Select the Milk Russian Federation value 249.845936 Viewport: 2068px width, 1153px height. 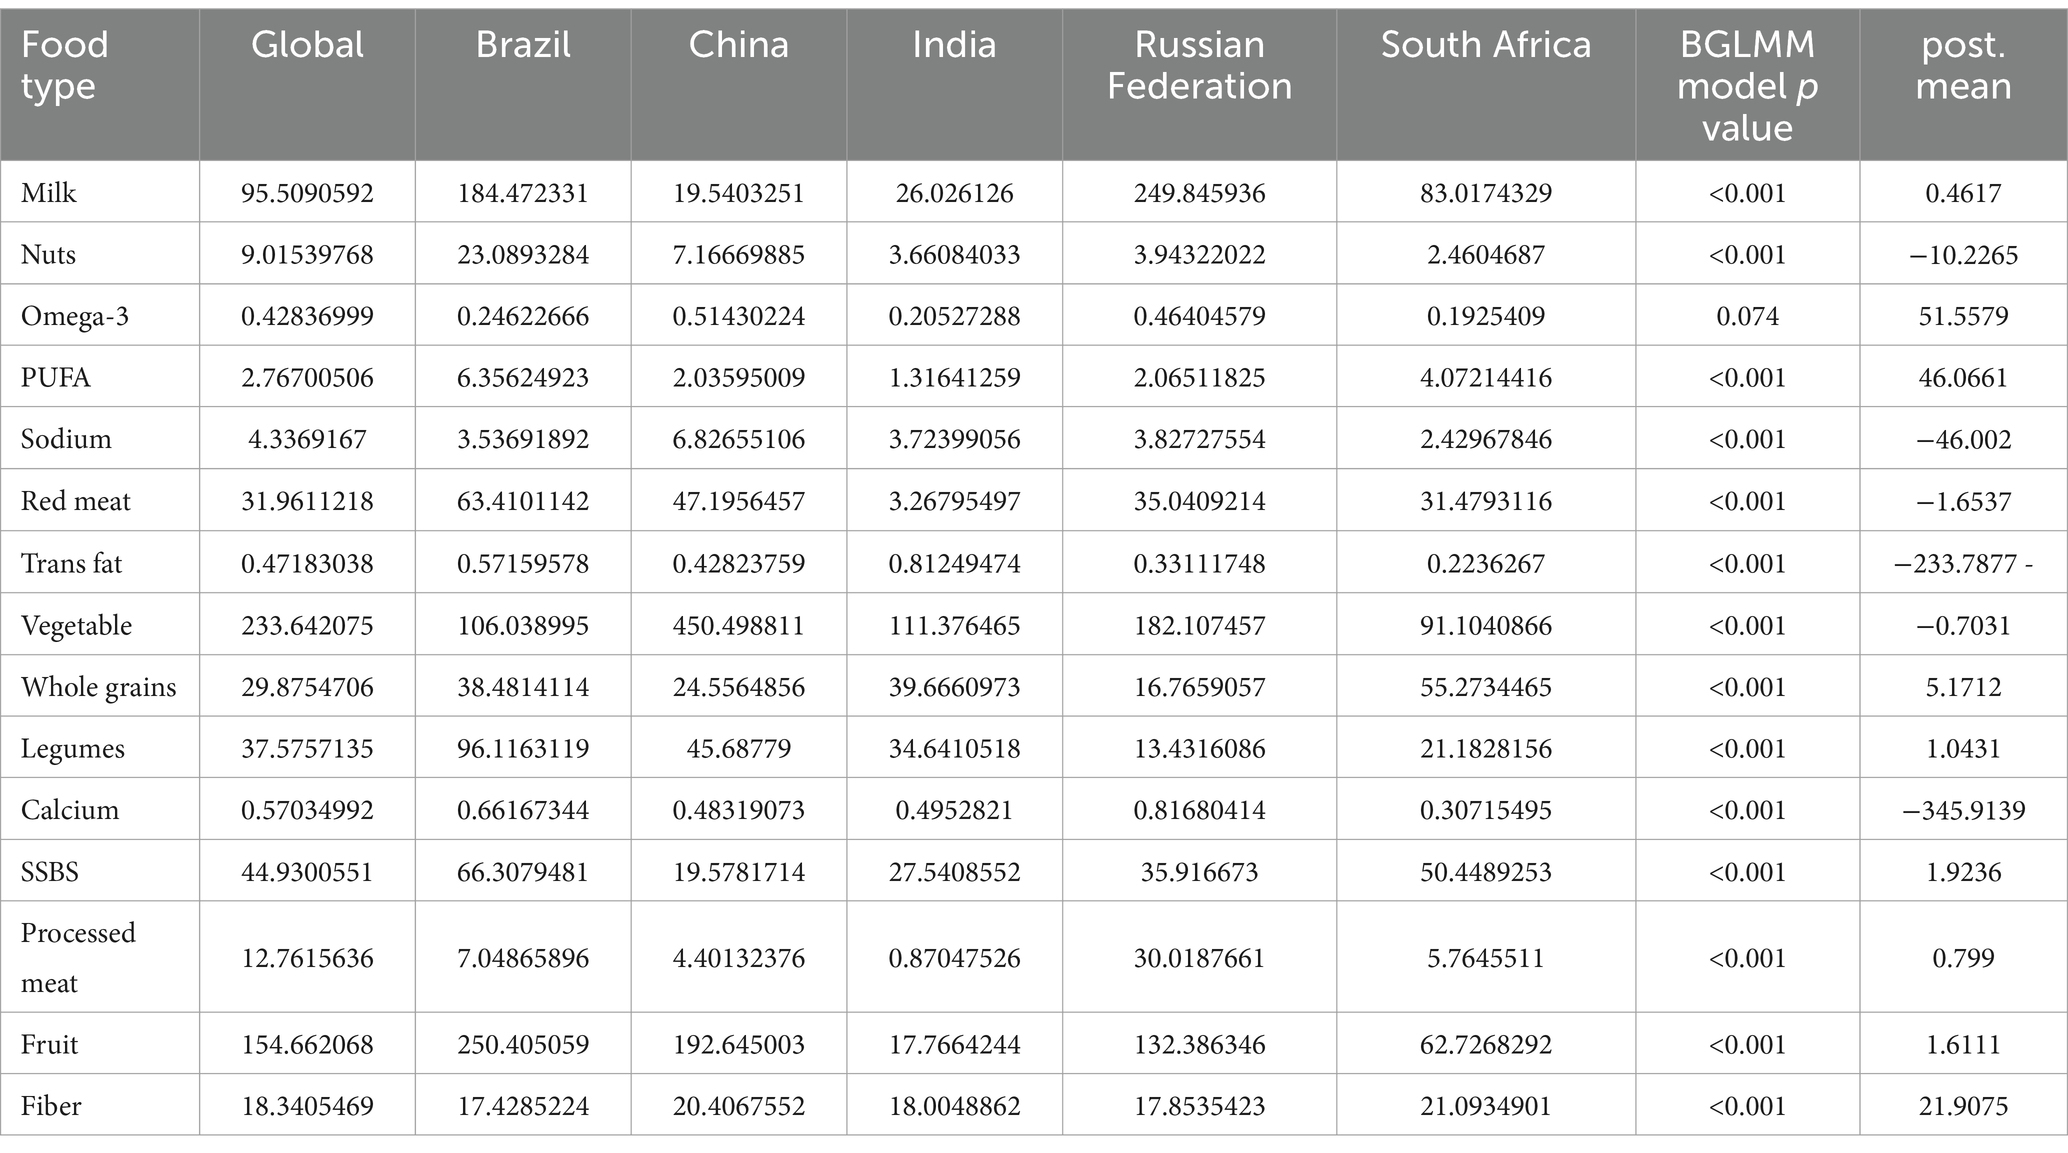(1199, 192)
